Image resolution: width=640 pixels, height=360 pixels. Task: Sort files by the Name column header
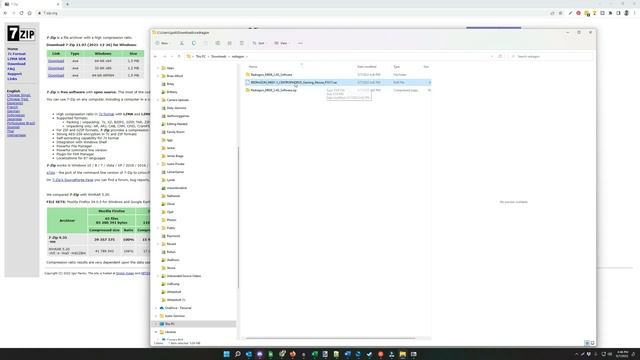click(x=253, y=67)
